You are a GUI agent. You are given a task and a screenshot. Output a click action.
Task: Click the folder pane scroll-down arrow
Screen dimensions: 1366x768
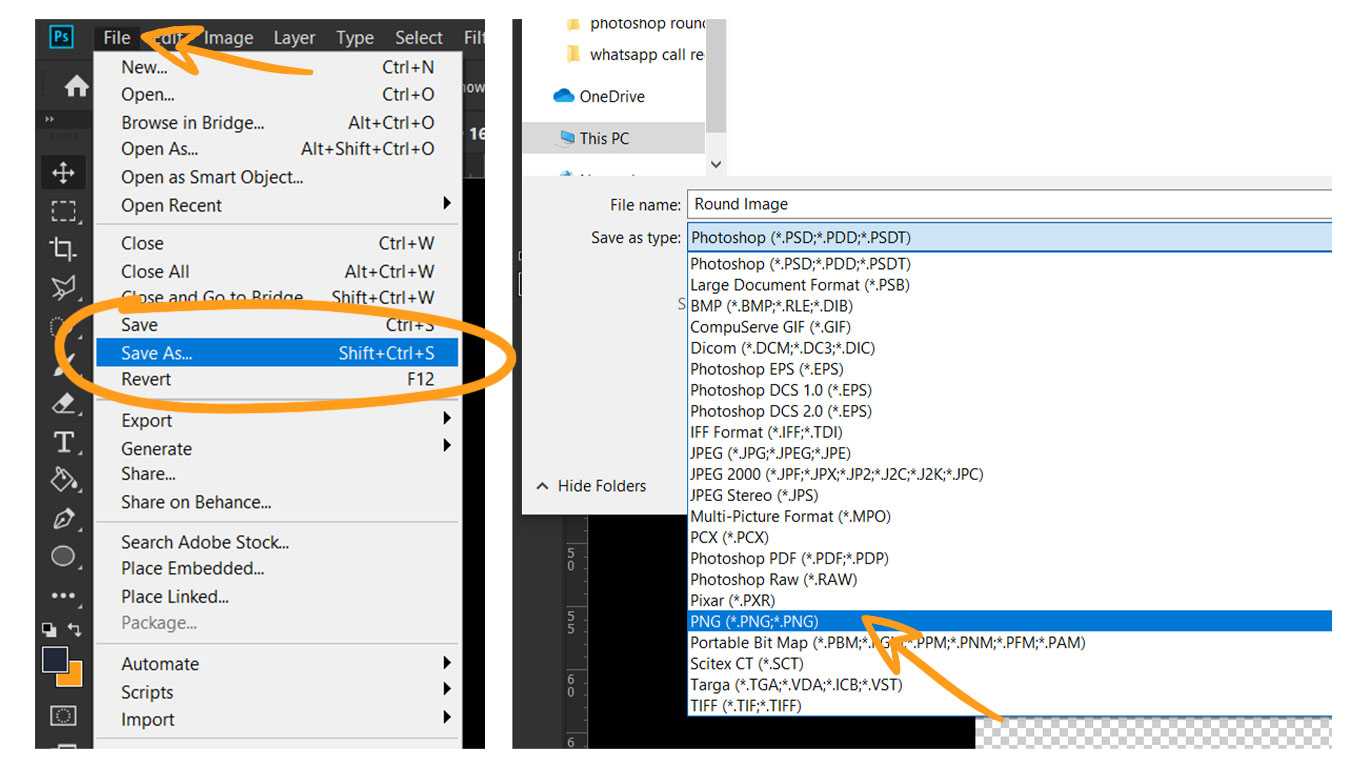(715, 164)
